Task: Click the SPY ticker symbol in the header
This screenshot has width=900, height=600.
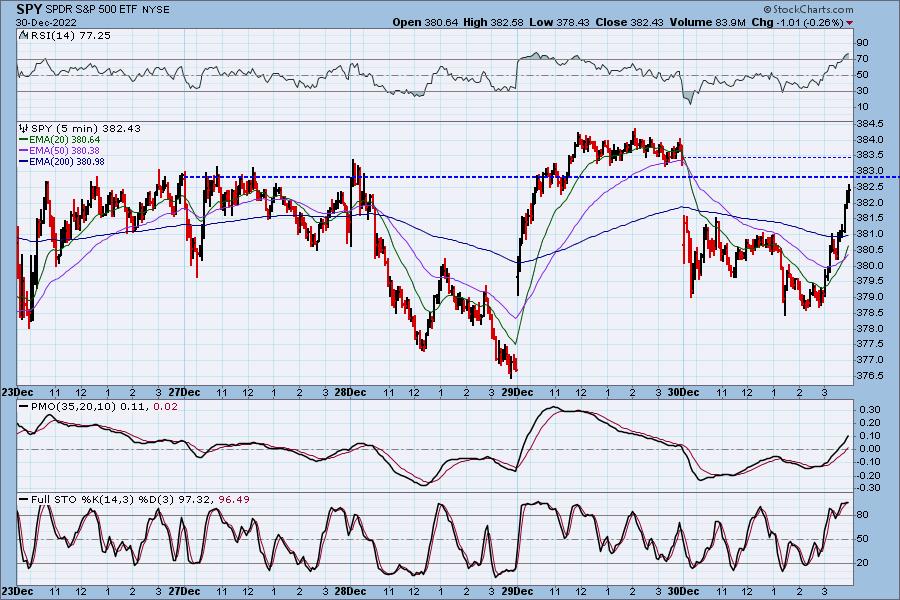Action: [27, 9]
